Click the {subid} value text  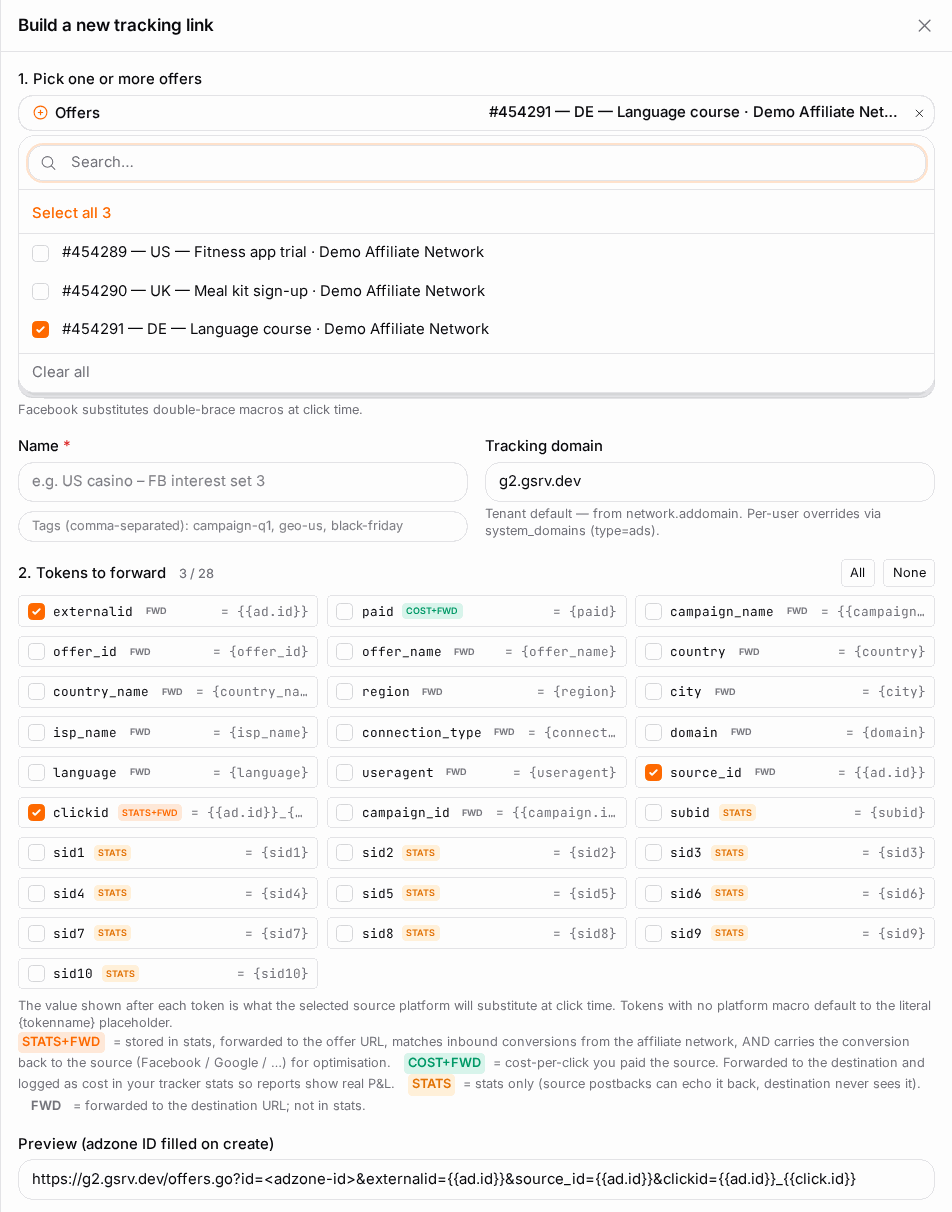point(898,813)
